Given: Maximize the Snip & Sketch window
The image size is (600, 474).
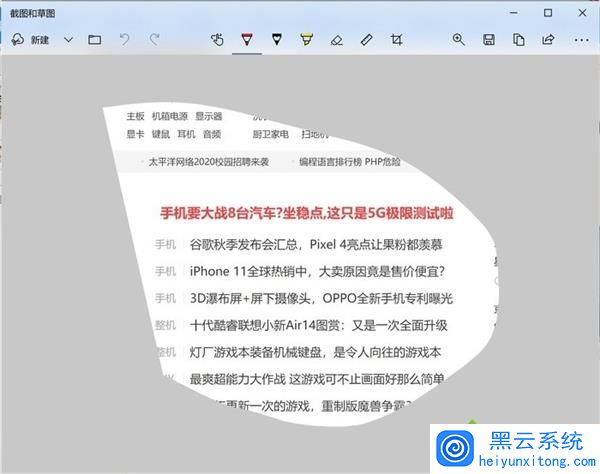Looking at the screenshot, I should (547, 13).
